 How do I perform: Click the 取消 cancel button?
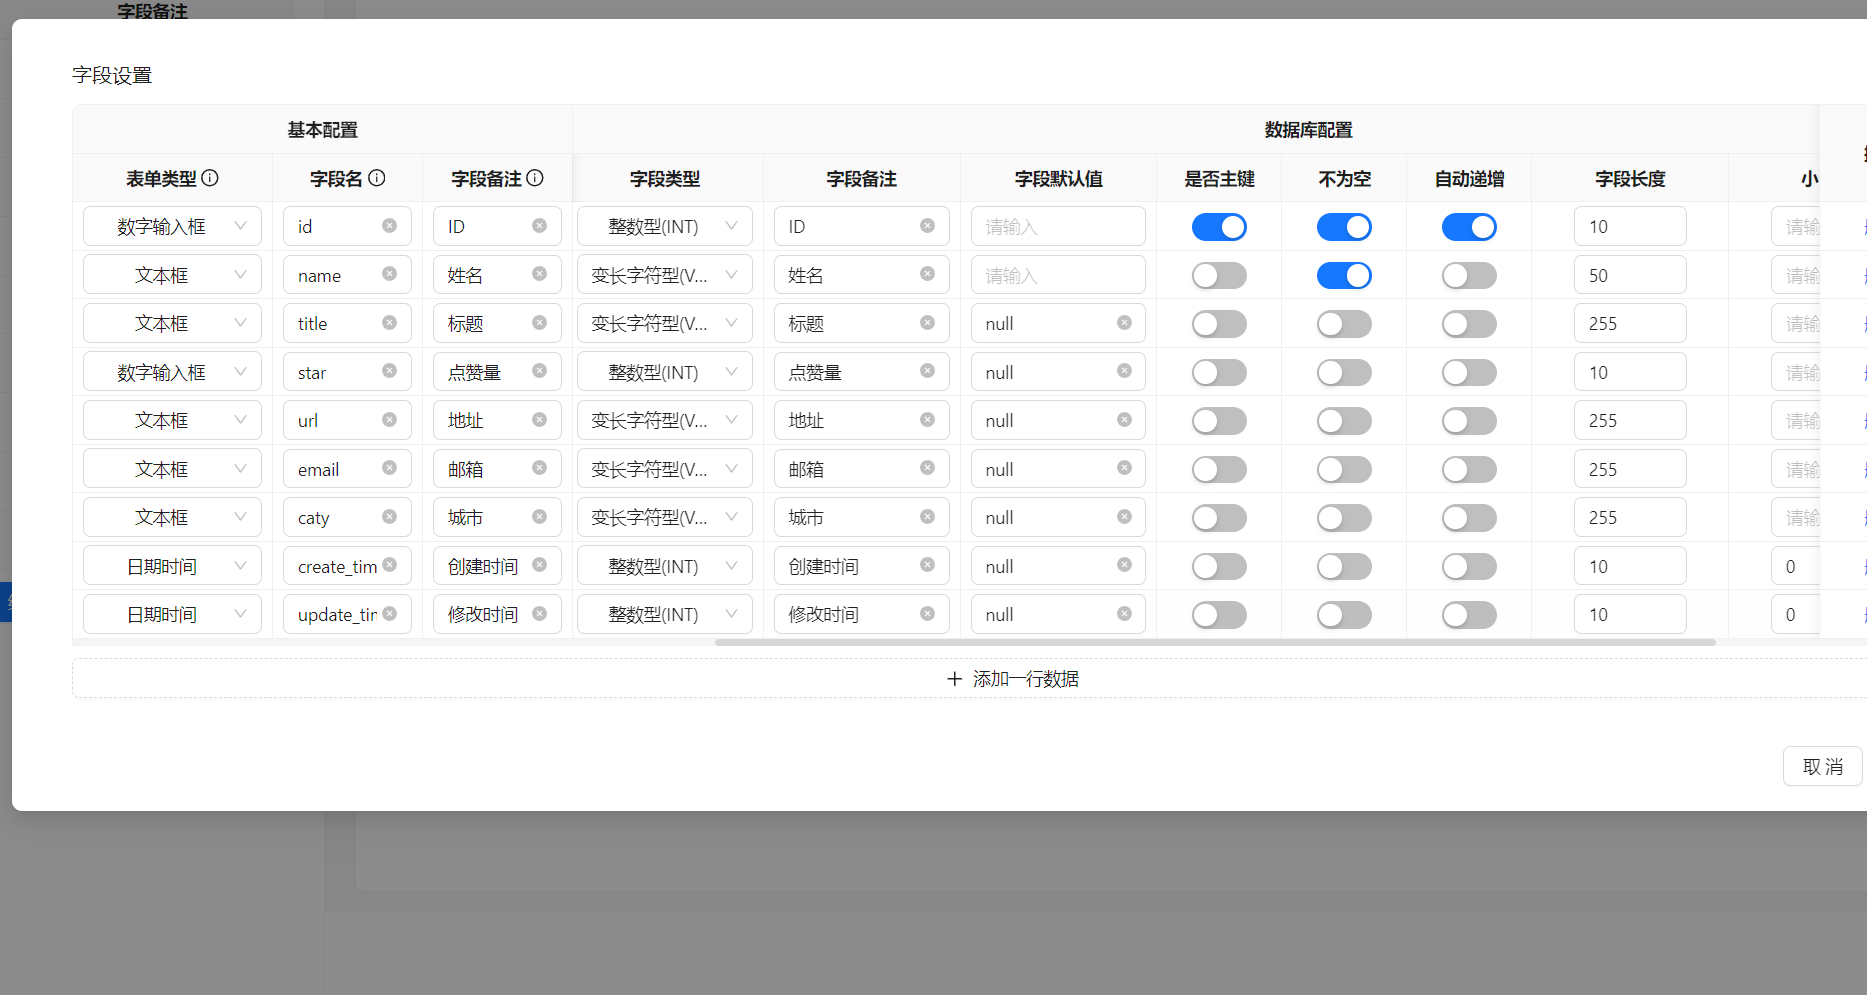pos(1822,767)
